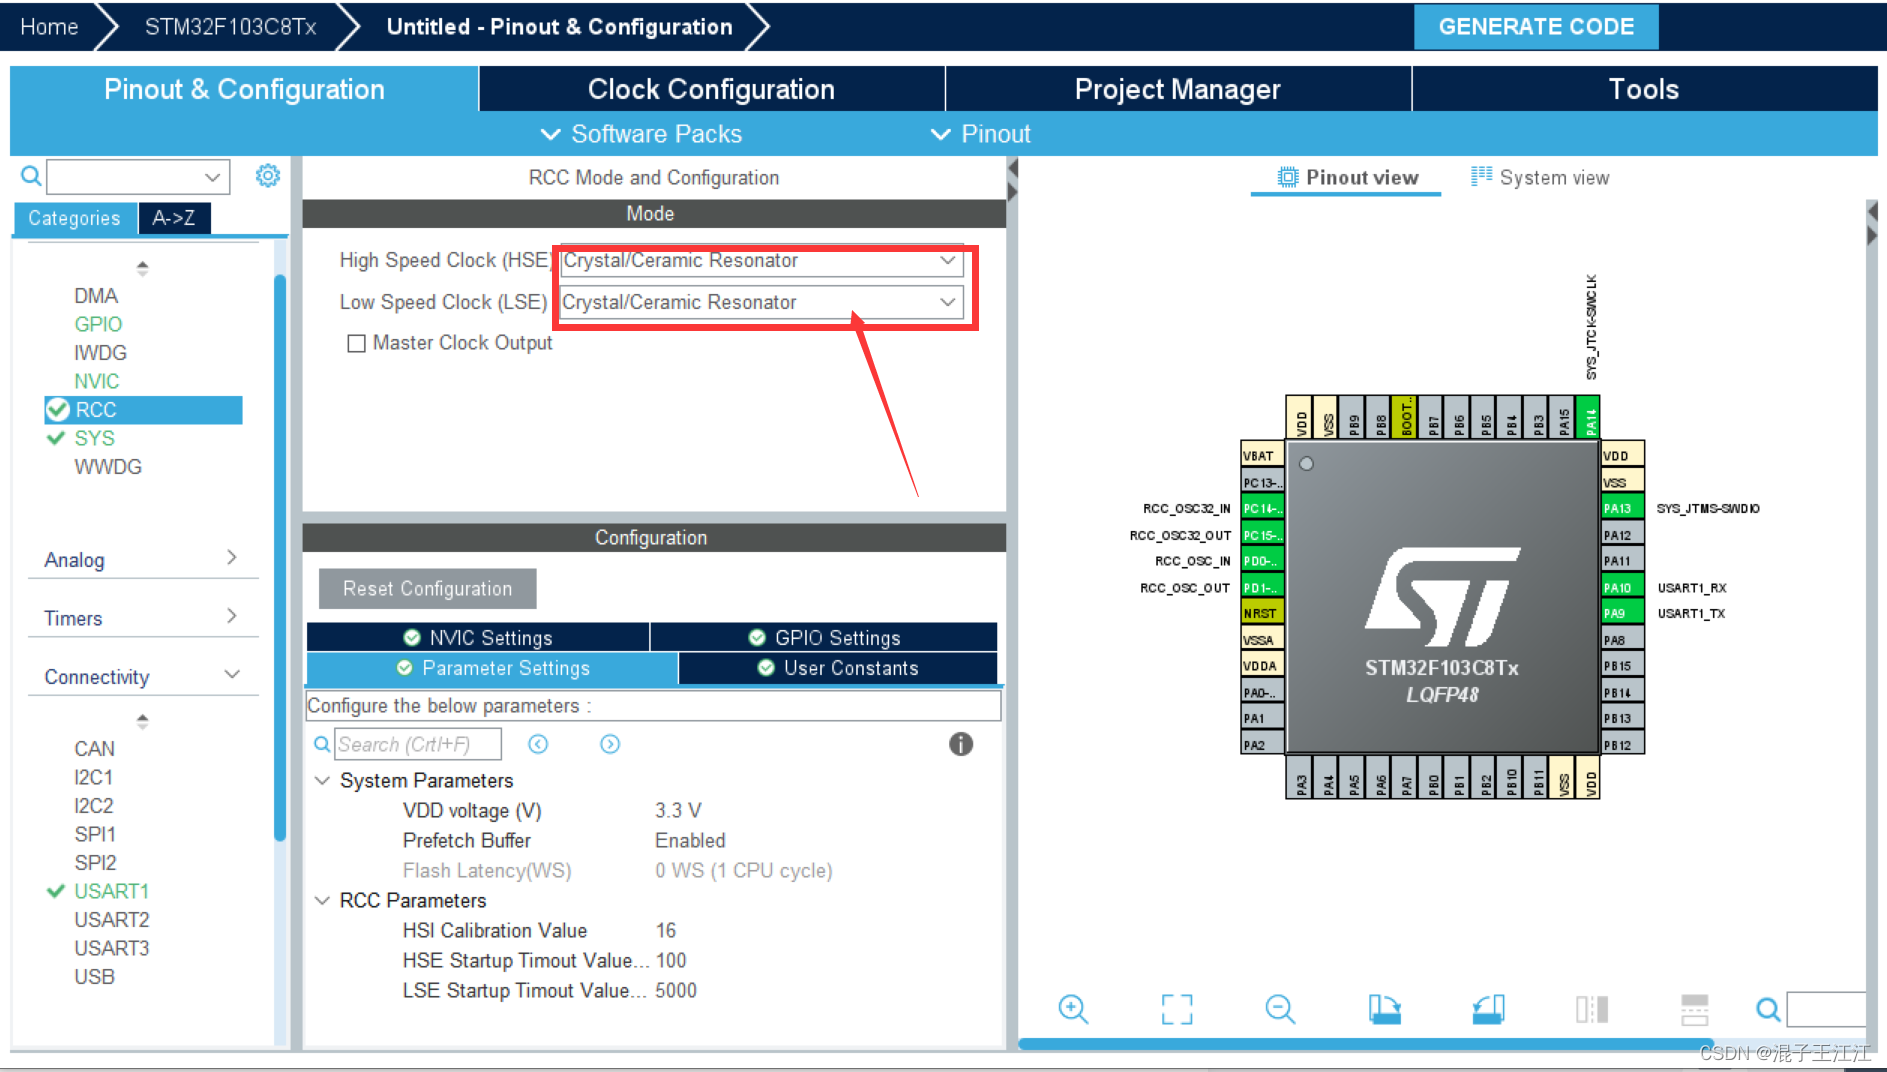Click the pin search input field
Screen dimensions: 1887x1072
point(1826,1009)
